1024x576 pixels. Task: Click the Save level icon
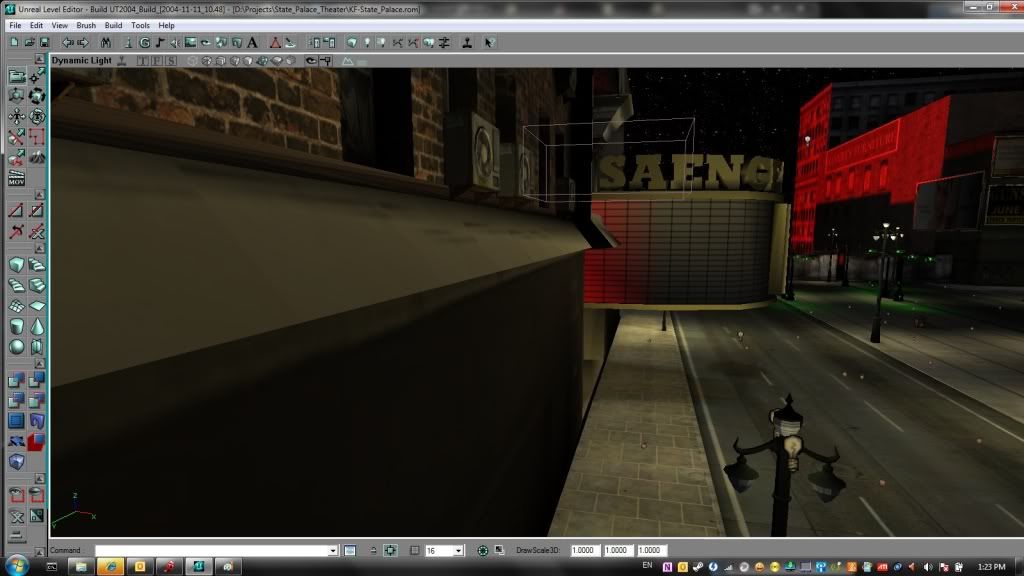(45, 42)
